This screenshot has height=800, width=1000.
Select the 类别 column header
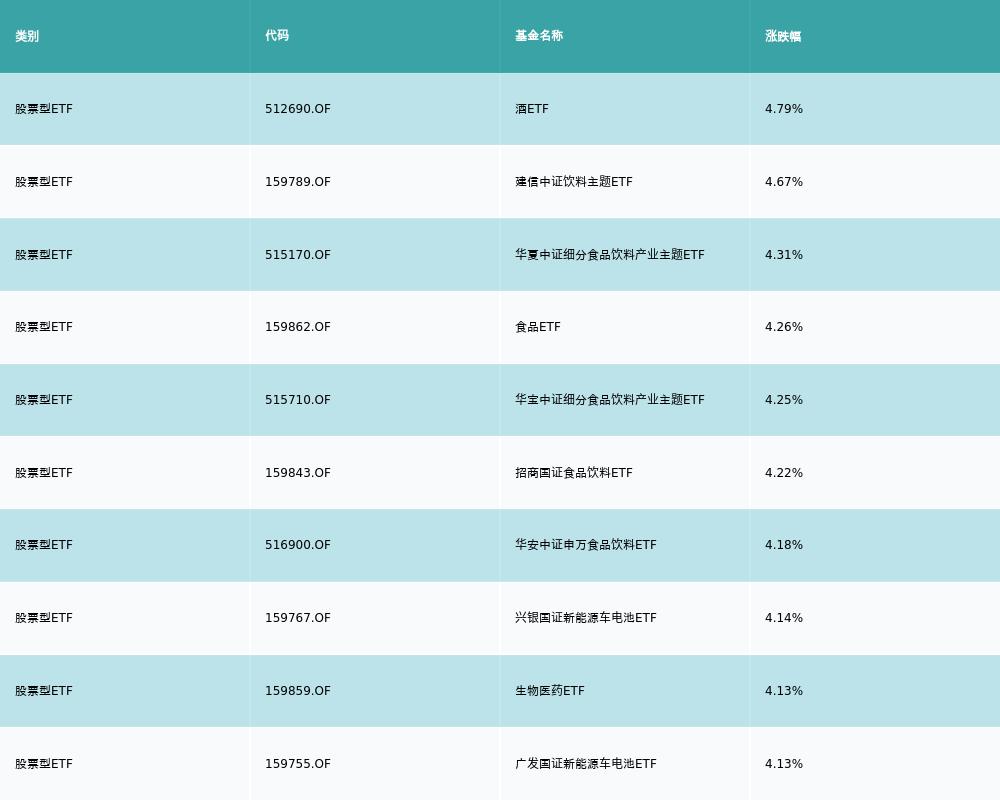click(x=27, y=36)
